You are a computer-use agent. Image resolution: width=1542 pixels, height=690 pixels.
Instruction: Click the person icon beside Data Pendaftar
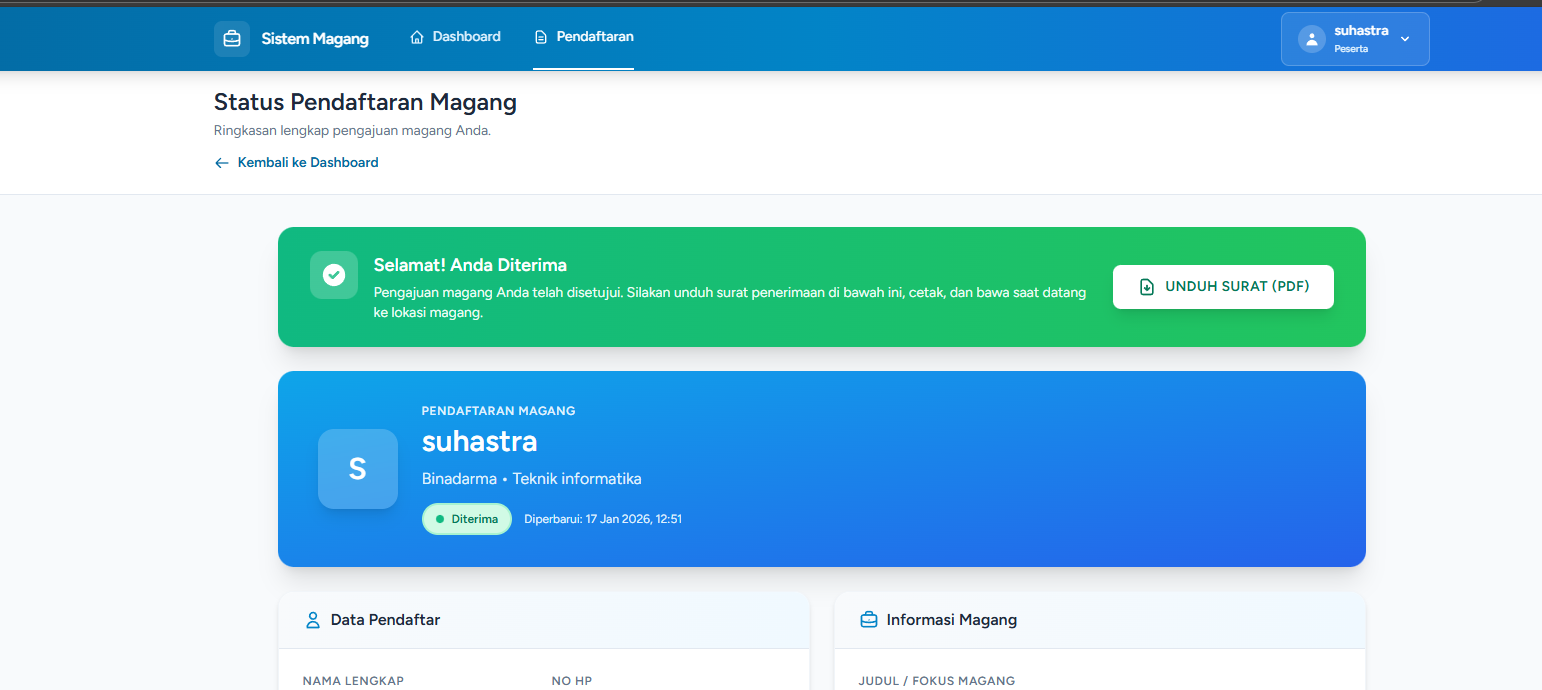tap(312, 620)
